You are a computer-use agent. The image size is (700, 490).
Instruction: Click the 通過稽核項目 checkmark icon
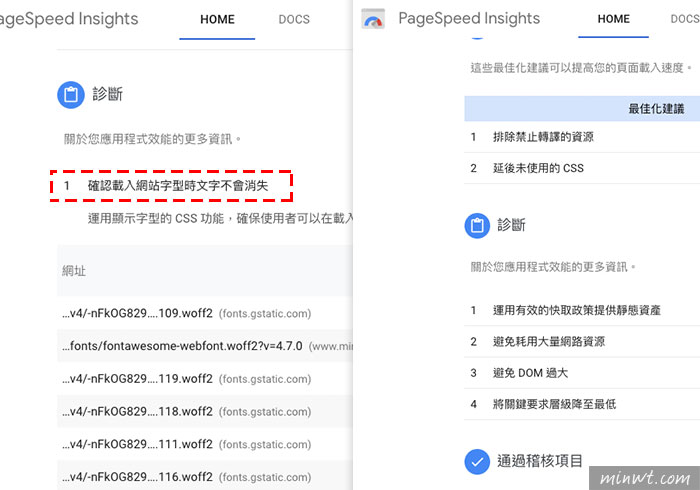477,461
